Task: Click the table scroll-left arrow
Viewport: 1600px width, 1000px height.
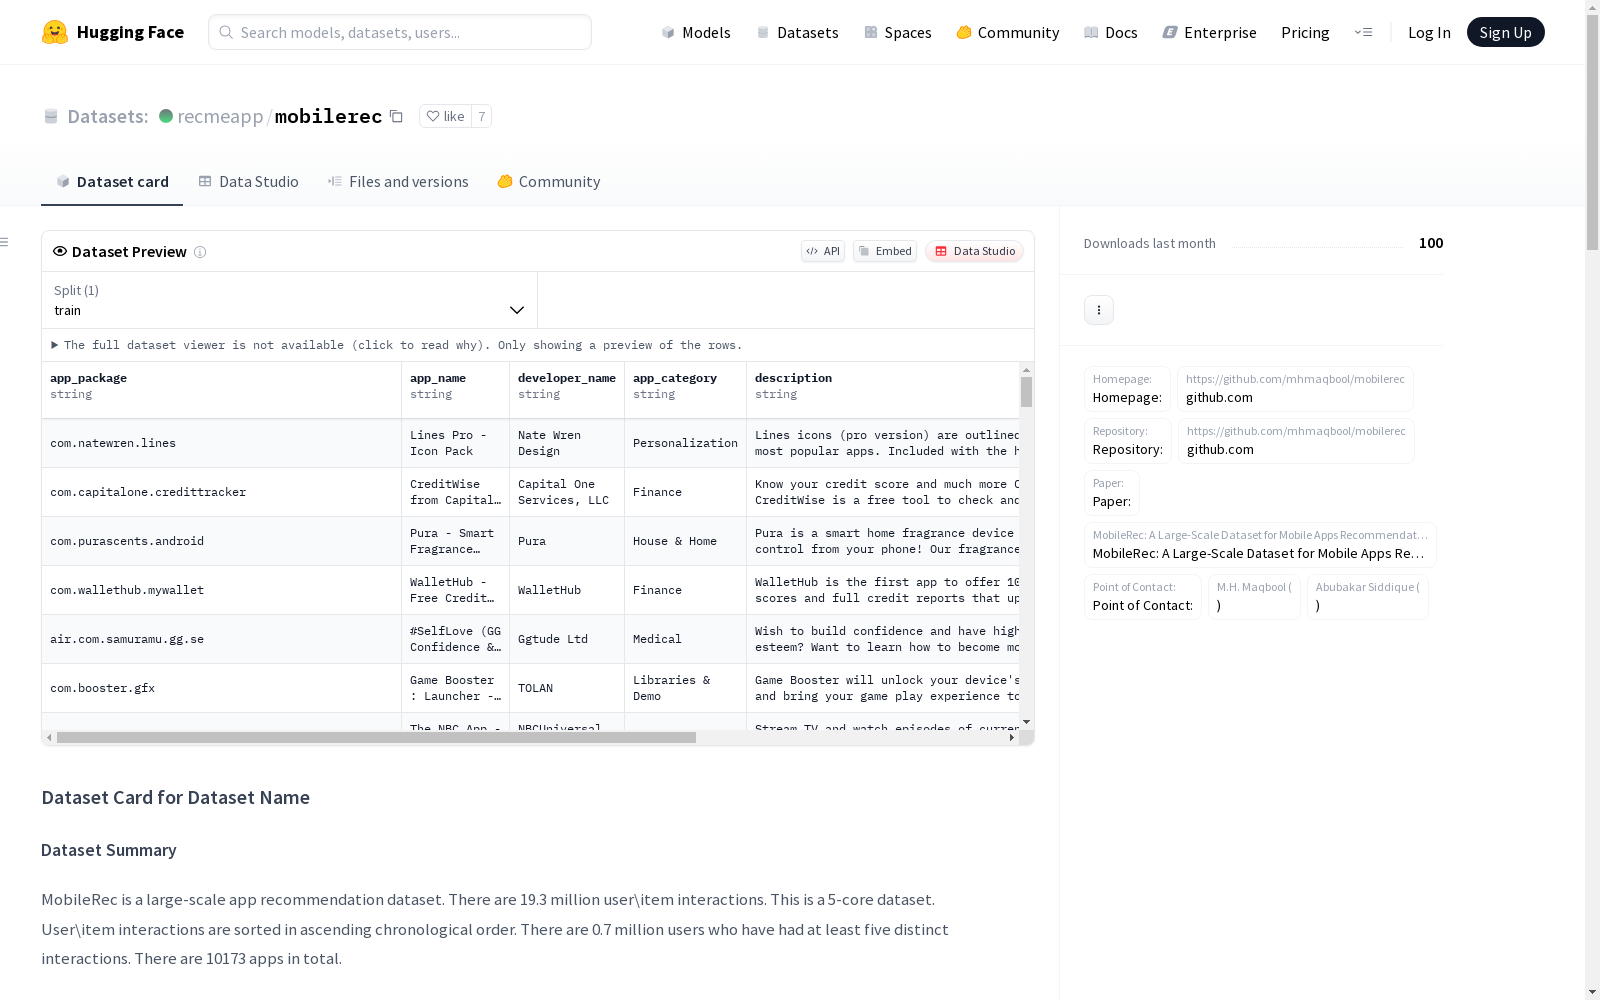Action: pos(49,738)
